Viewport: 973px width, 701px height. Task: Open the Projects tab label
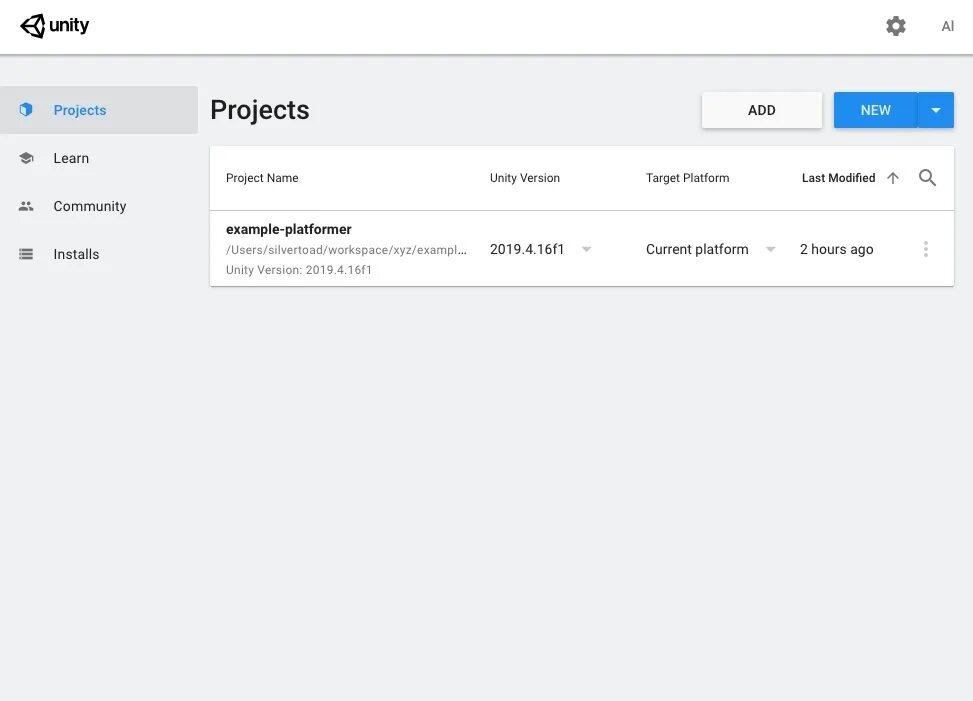[79, 110]
